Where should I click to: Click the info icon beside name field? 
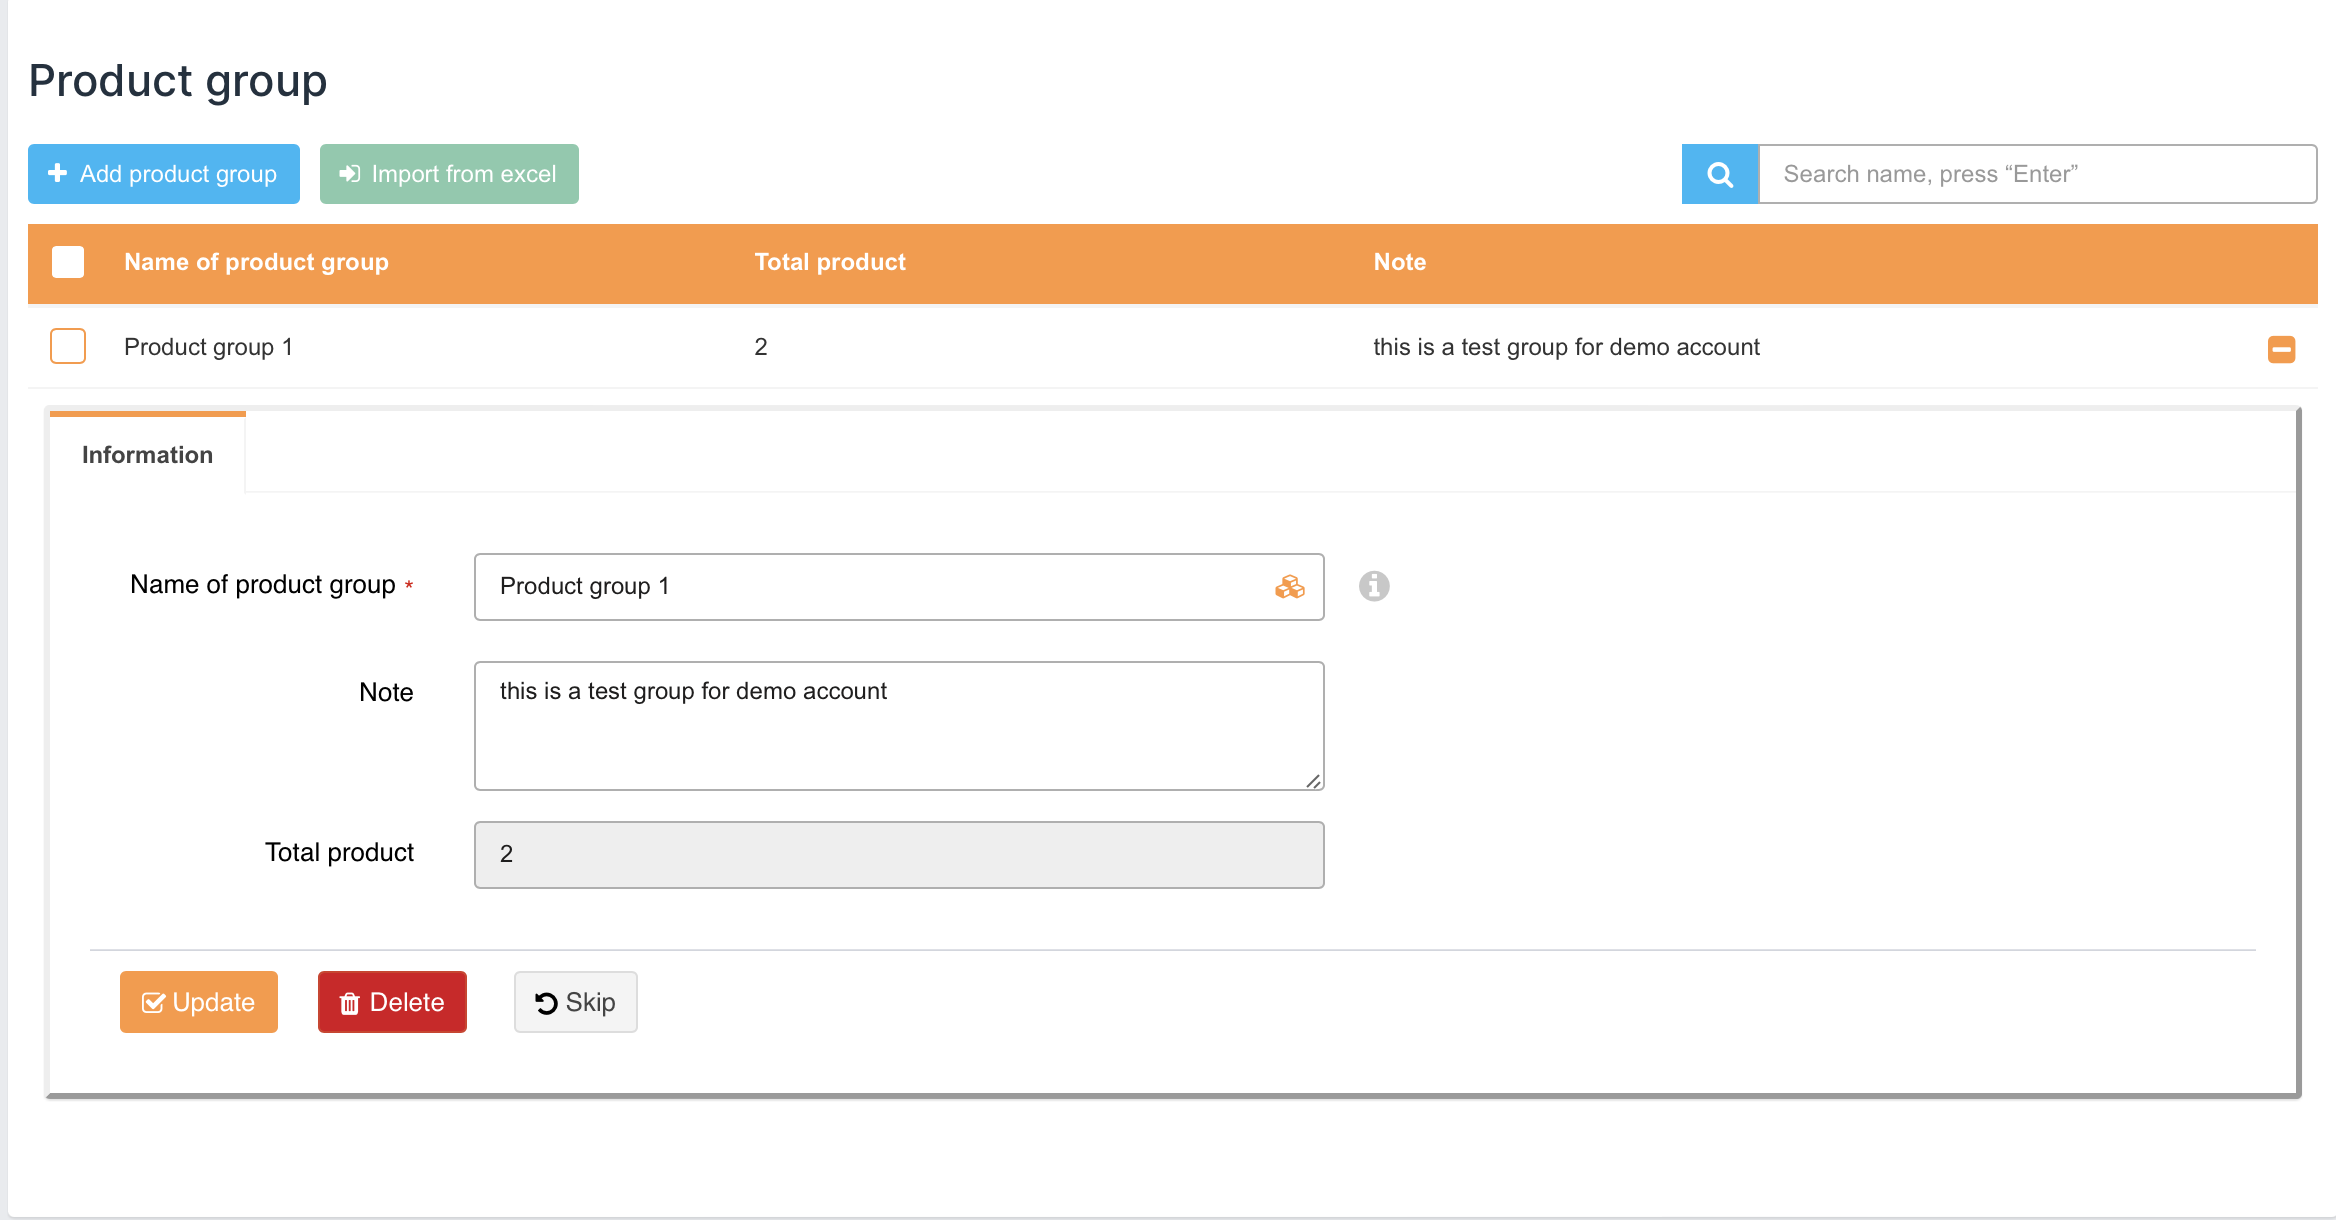(x=1374, y=586)
